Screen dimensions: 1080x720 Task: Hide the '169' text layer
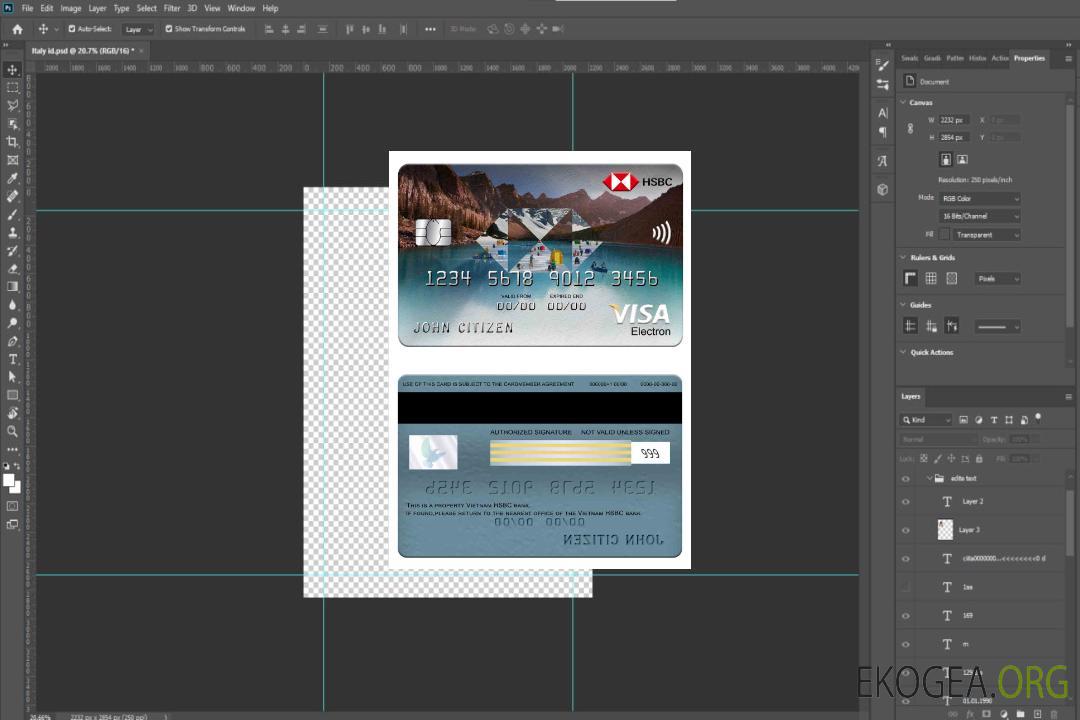(906, 616)
